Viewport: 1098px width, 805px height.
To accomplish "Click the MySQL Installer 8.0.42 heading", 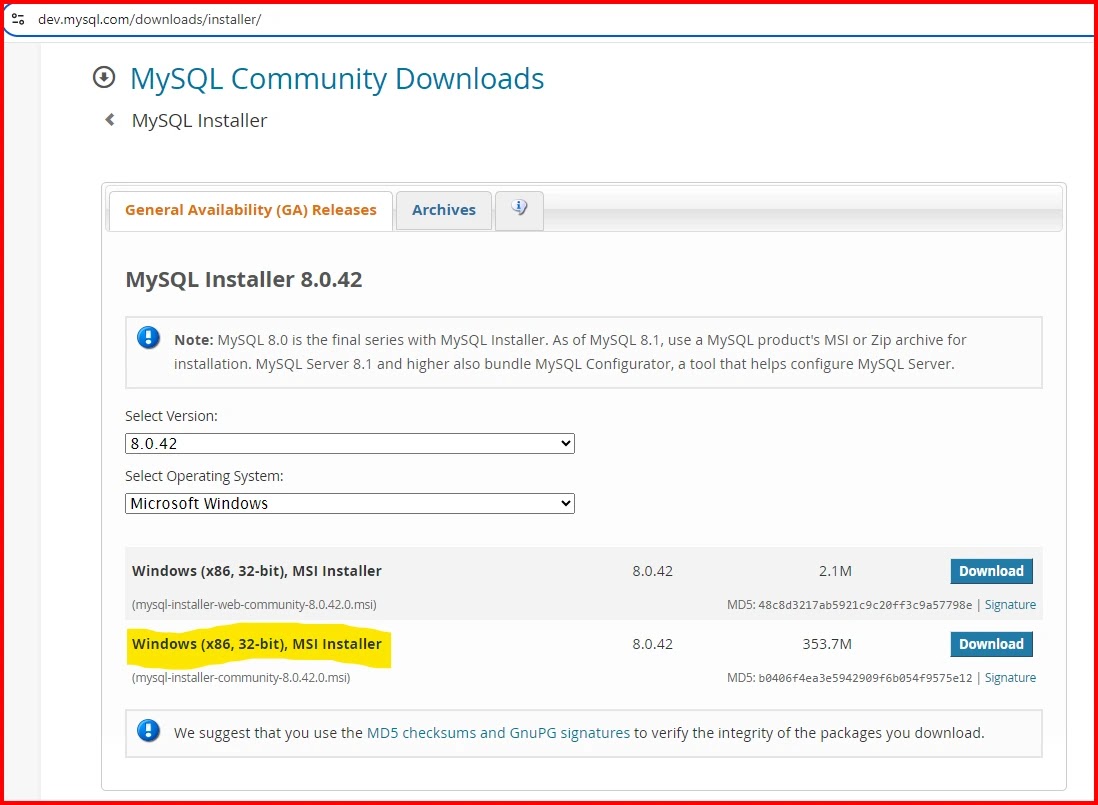I will coord(244,279).
